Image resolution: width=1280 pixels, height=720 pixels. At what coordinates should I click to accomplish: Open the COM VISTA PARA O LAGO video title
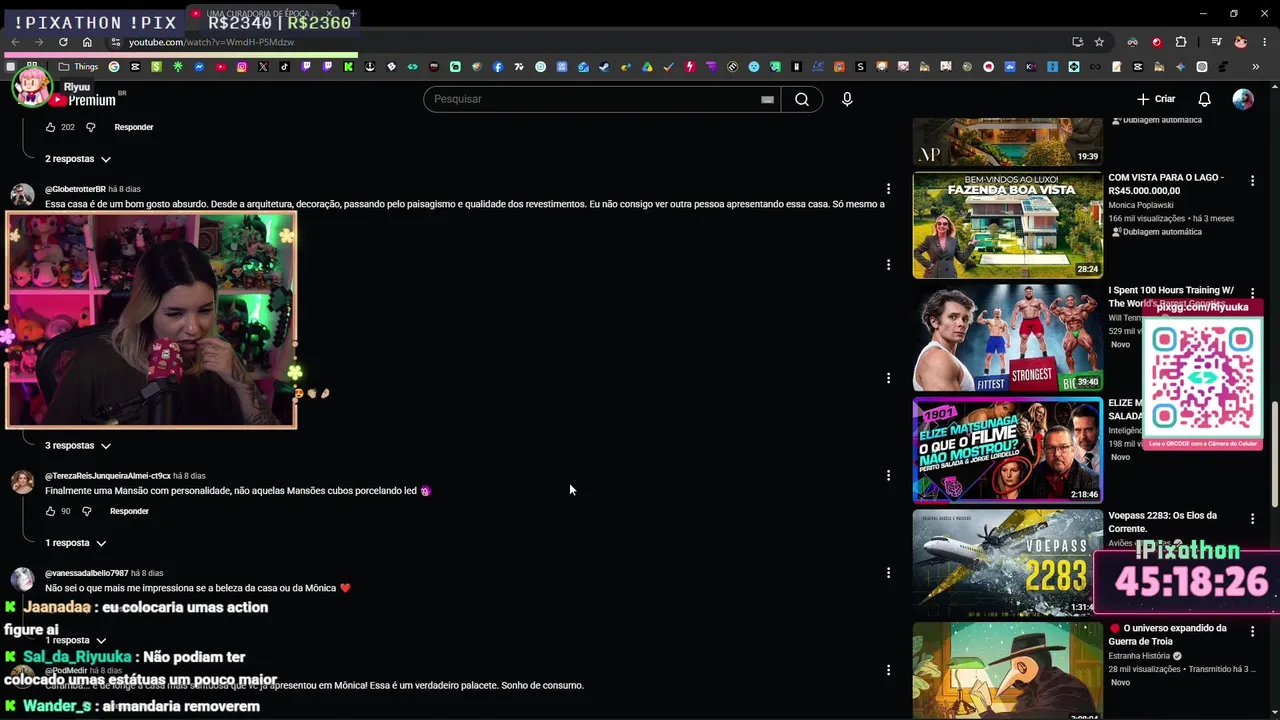pyautogui.click(x=1166, y=184)
